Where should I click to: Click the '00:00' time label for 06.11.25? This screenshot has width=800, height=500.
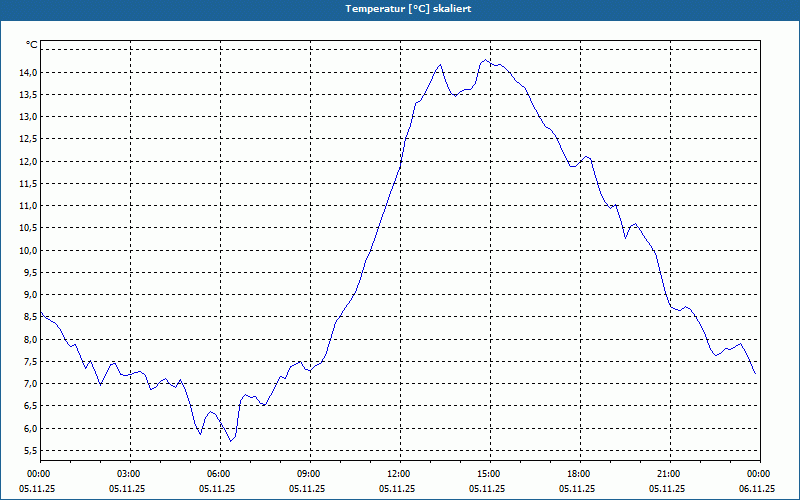click(757, 474)
